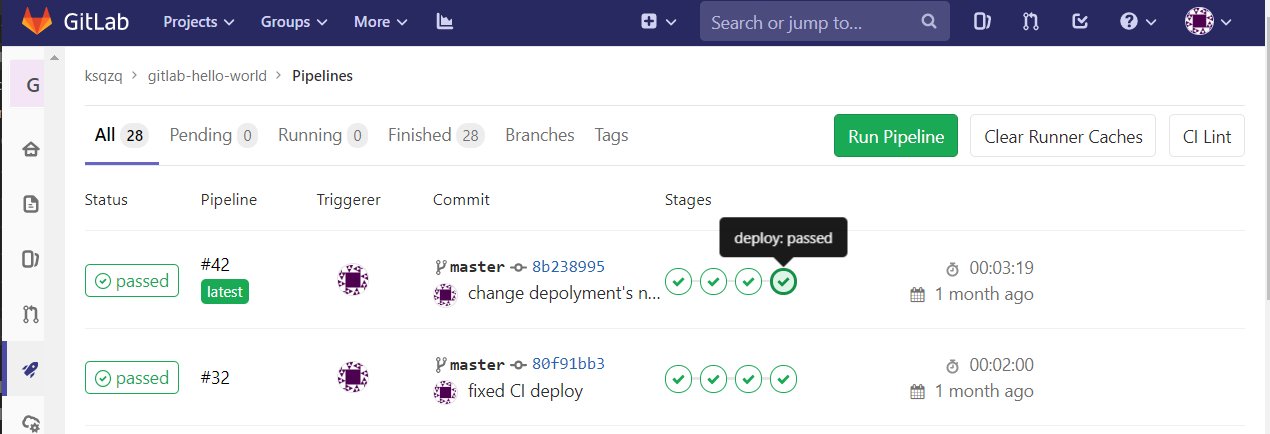Select the All pipelines tab
This screenshot has height=434, width=1270.
pyautogui.click(x=122, y=135)
